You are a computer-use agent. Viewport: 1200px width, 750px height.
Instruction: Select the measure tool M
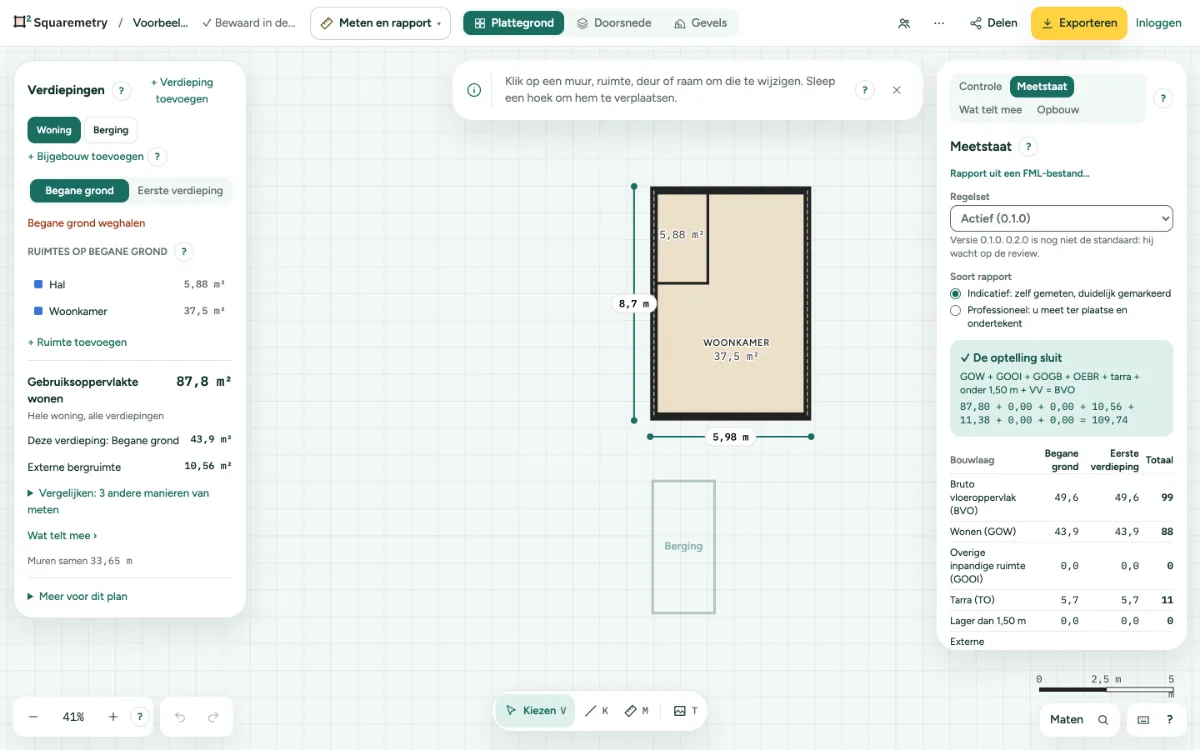[636, 711]
